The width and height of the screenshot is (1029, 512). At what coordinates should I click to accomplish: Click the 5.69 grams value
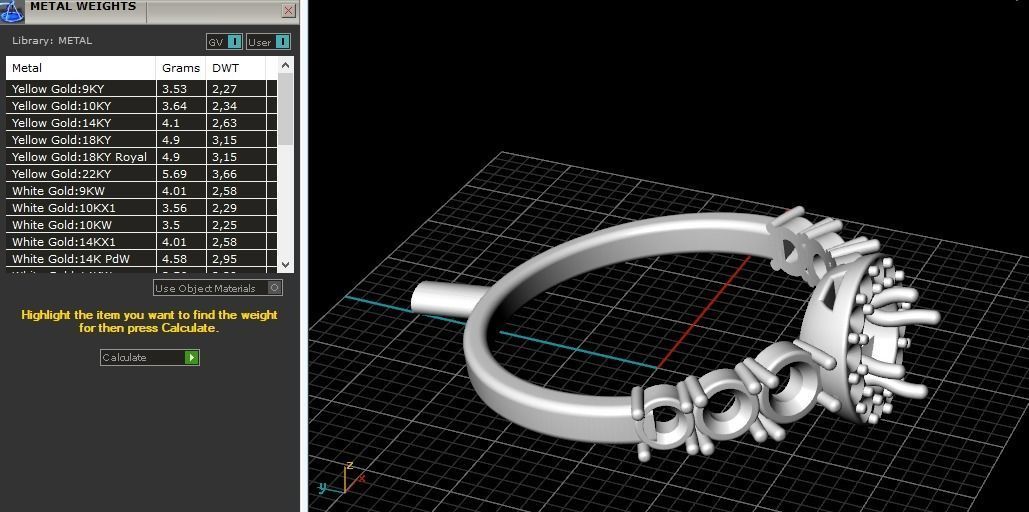point(175,174)
